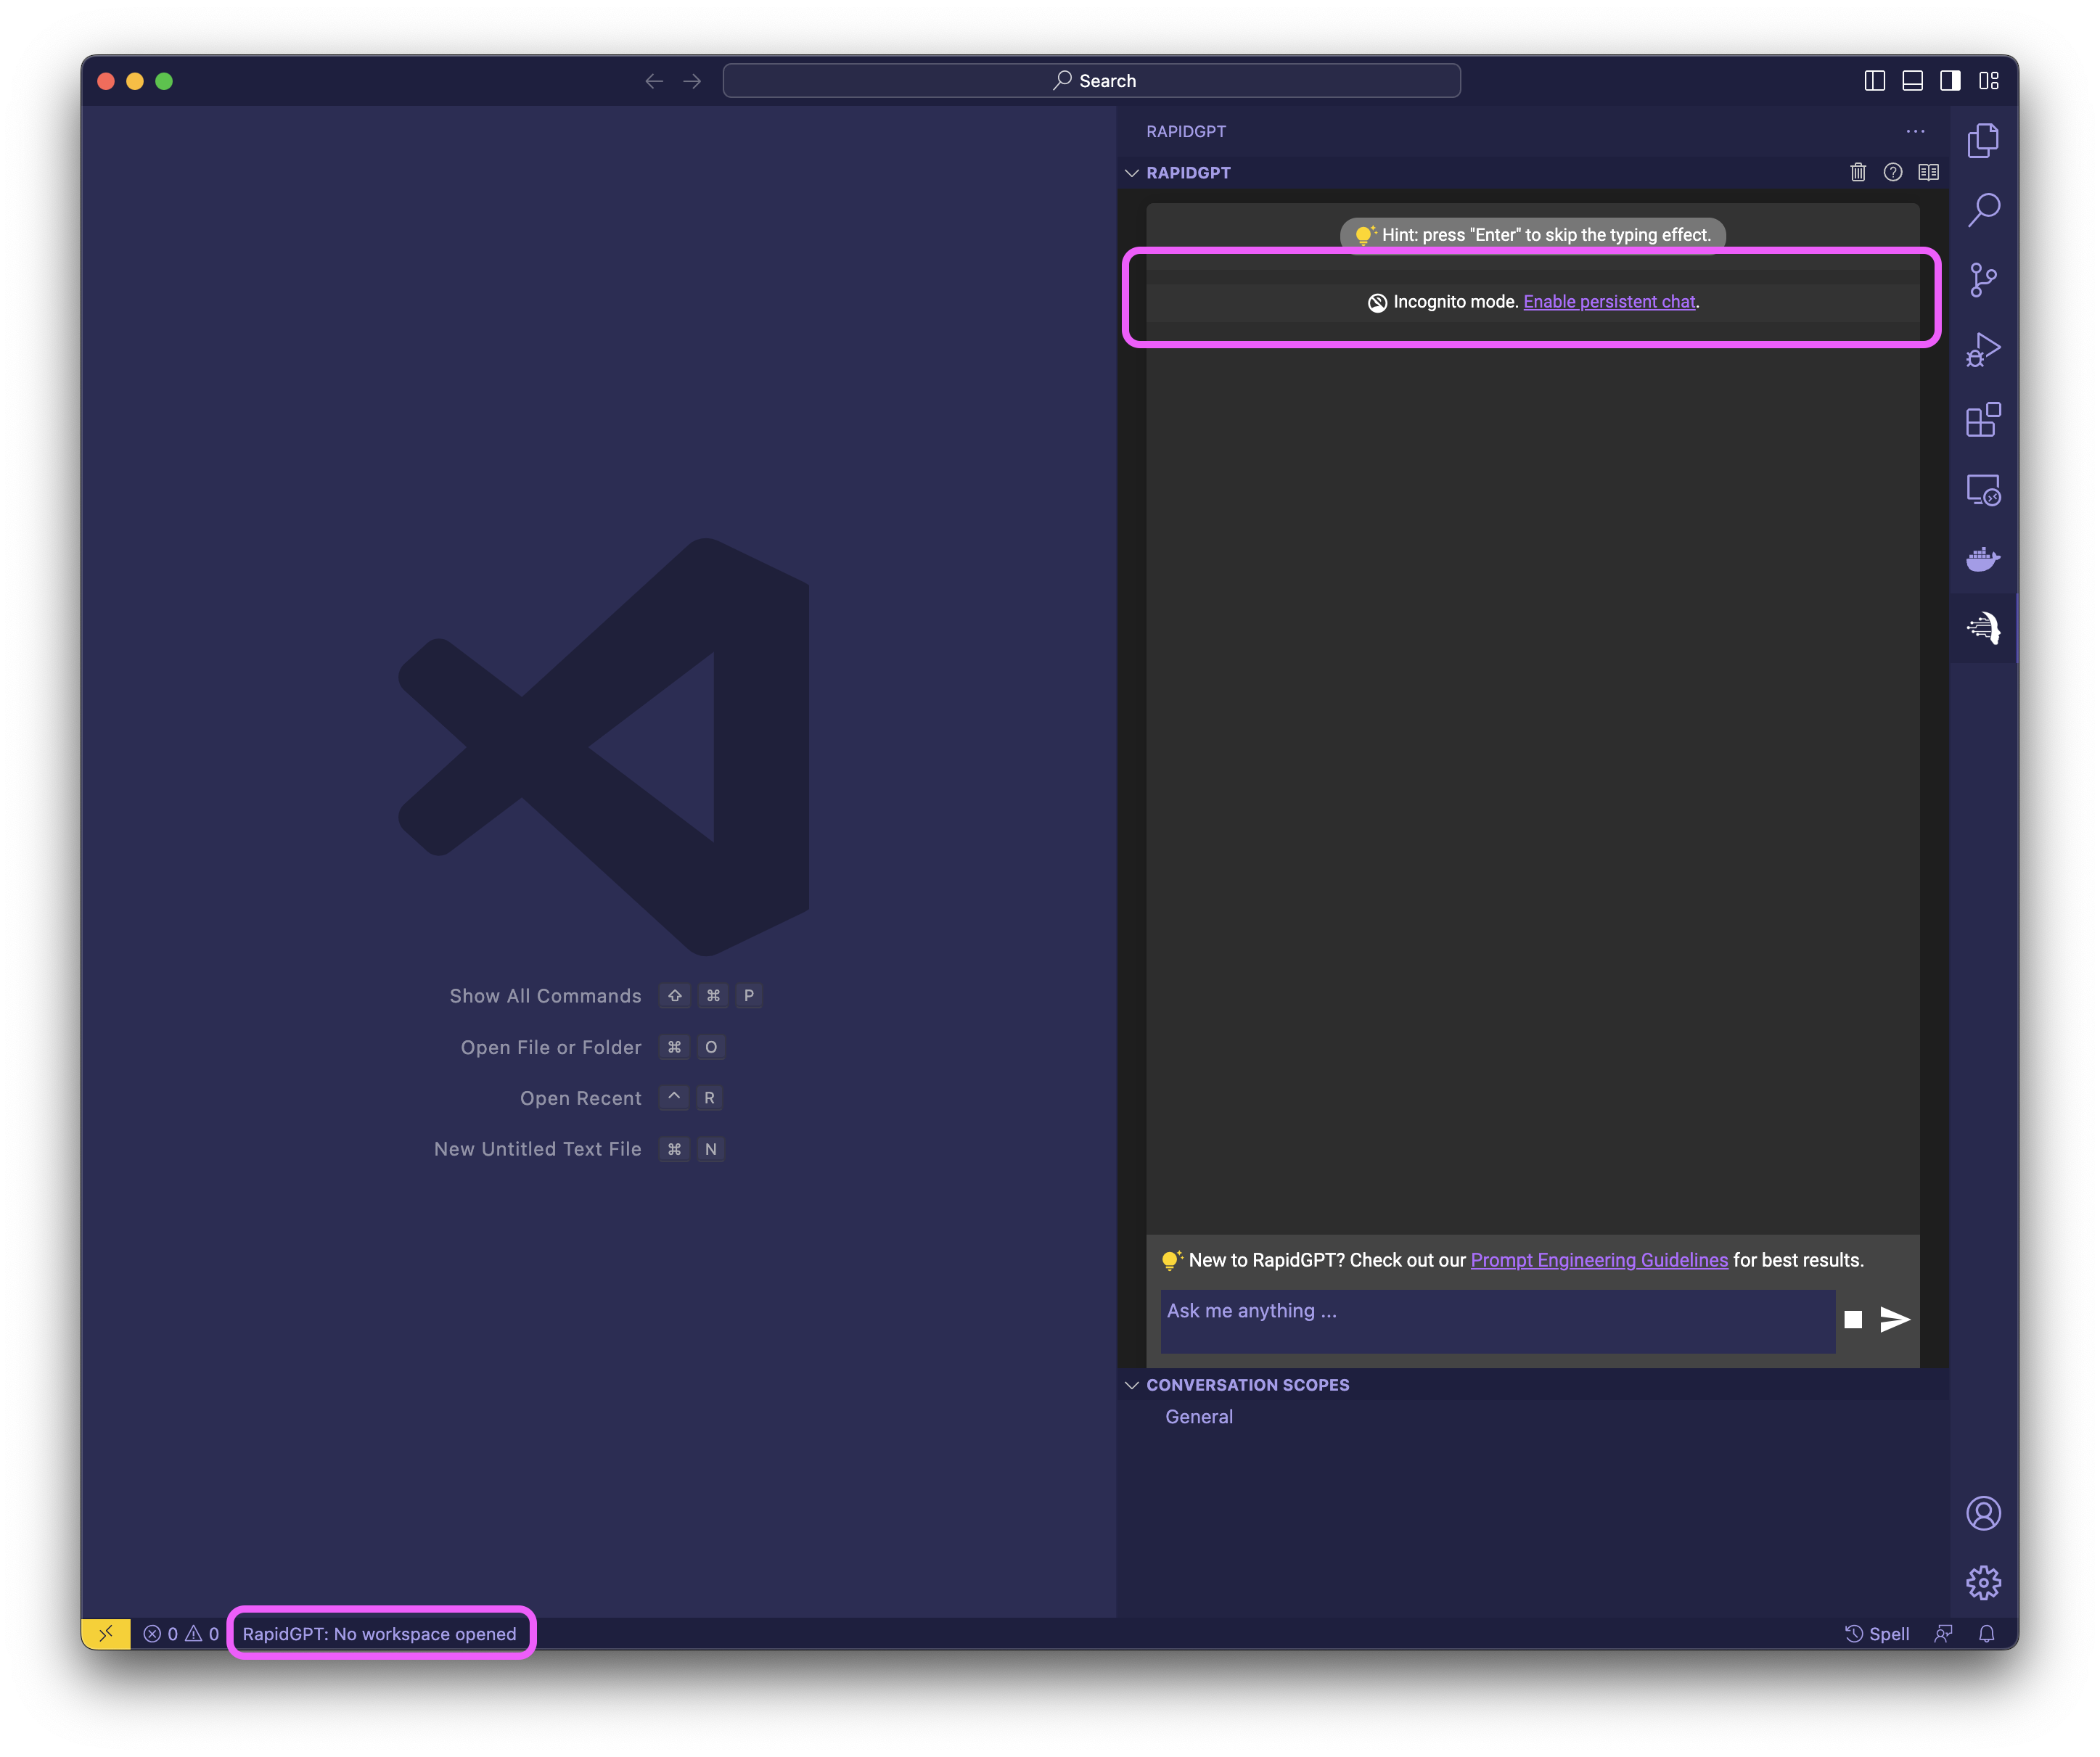Send the chat message with arrow icon
Screen dimensions: 2100x1757
(1895, 1319)
